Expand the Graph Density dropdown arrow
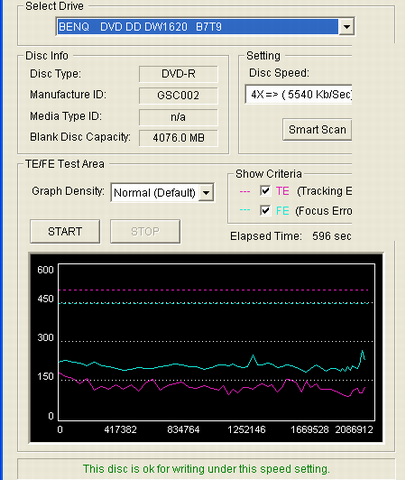The image size is (405, 480). (206, 192)
